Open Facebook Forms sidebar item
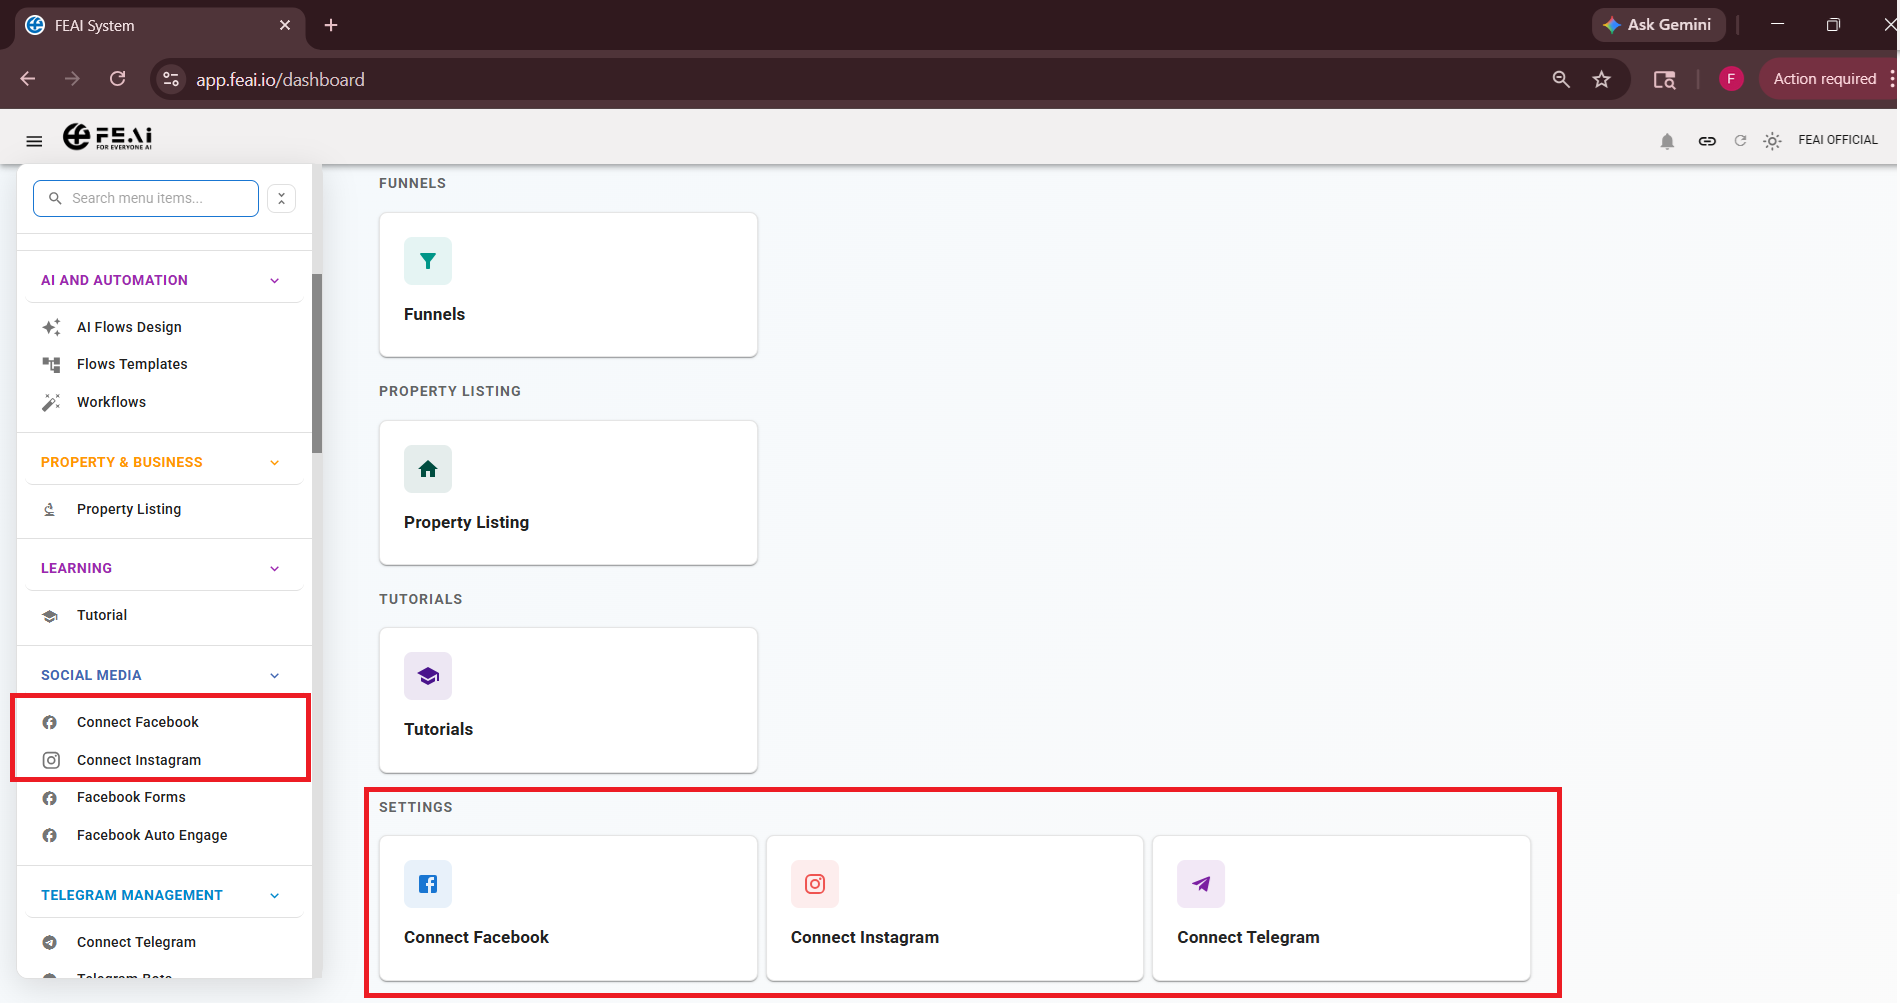The image size is (1900, 1003). coord(164,797)
